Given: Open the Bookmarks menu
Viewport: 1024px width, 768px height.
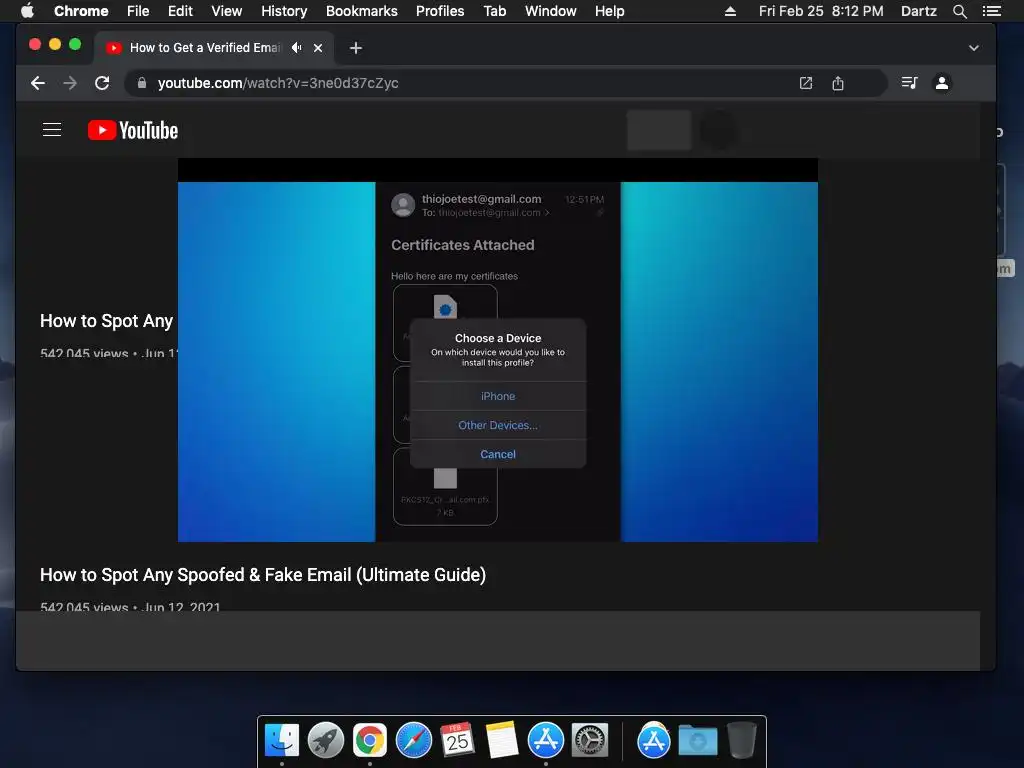Looking at the screenshot, I should pyautogui.click(x=362, y=11).
